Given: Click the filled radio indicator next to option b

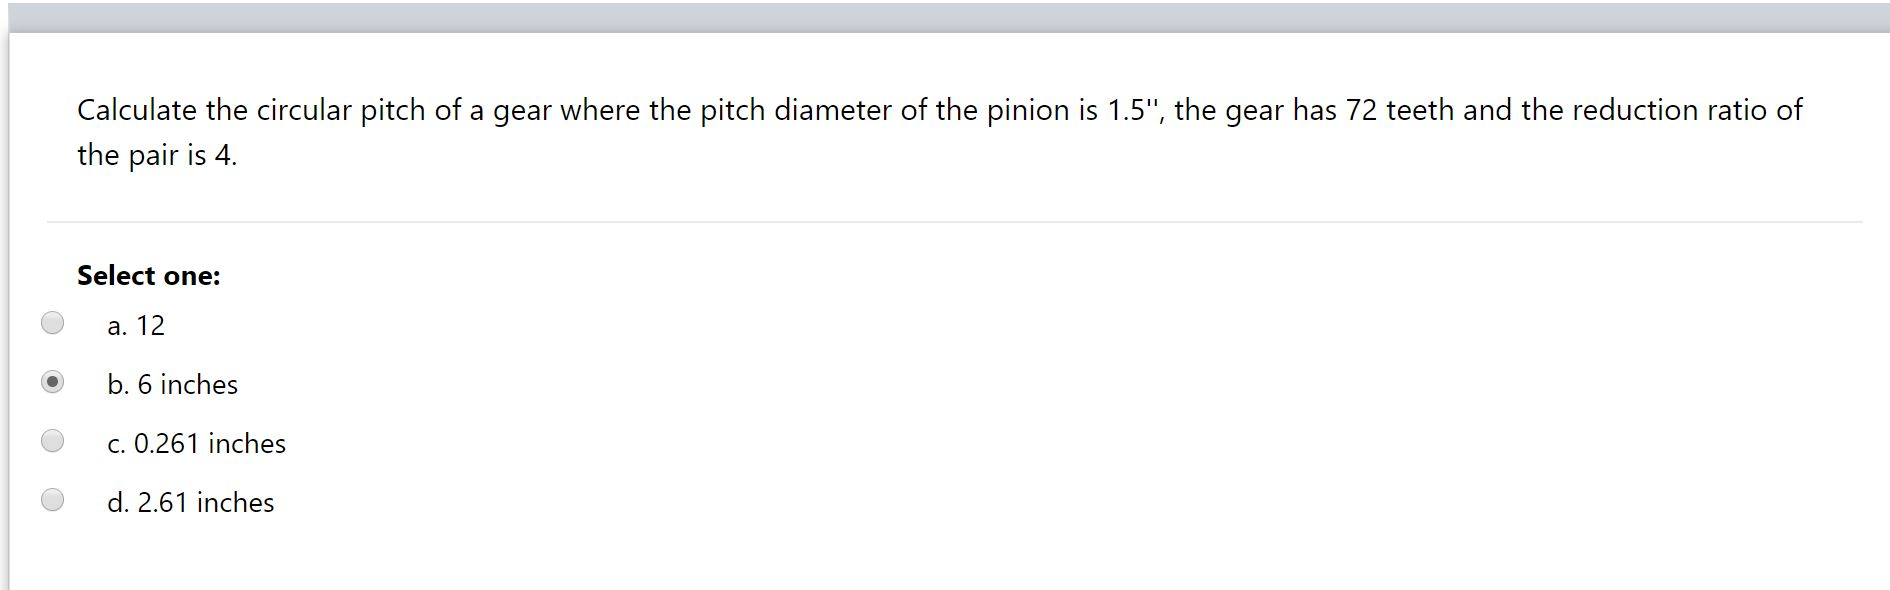Looking at the screenshot, I should tap(53, 381).
